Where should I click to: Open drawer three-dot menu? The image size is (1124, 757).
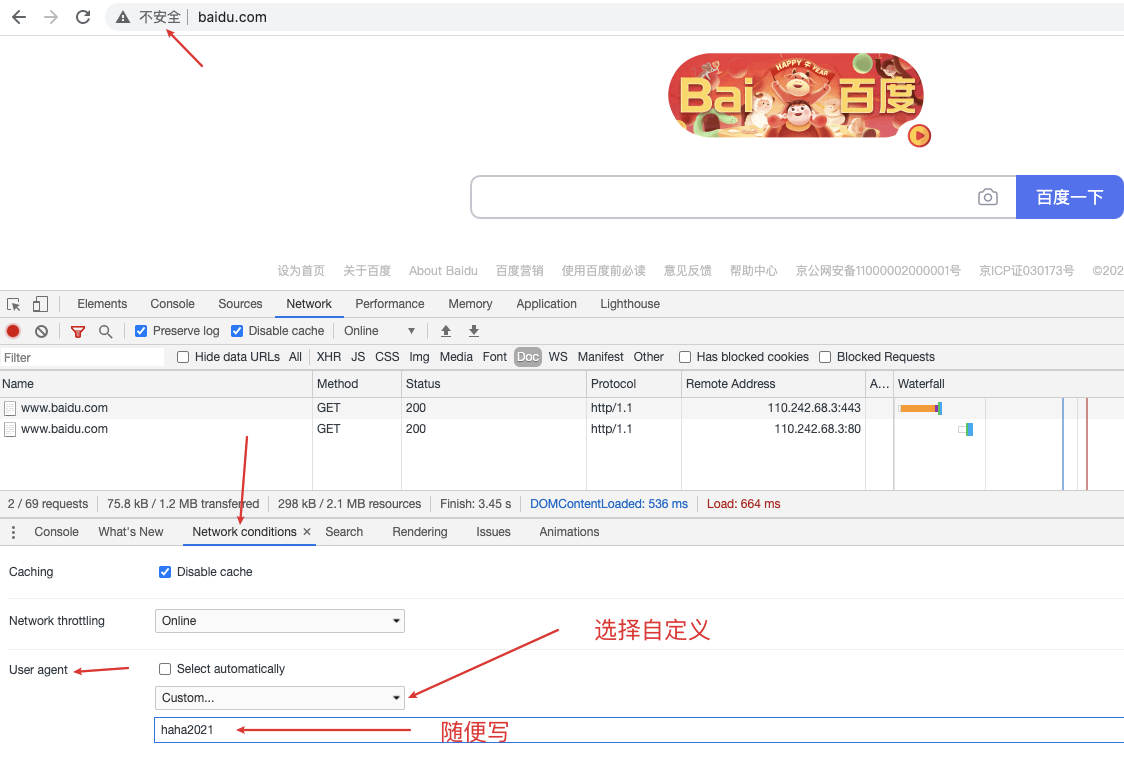[x=13, y=532]
